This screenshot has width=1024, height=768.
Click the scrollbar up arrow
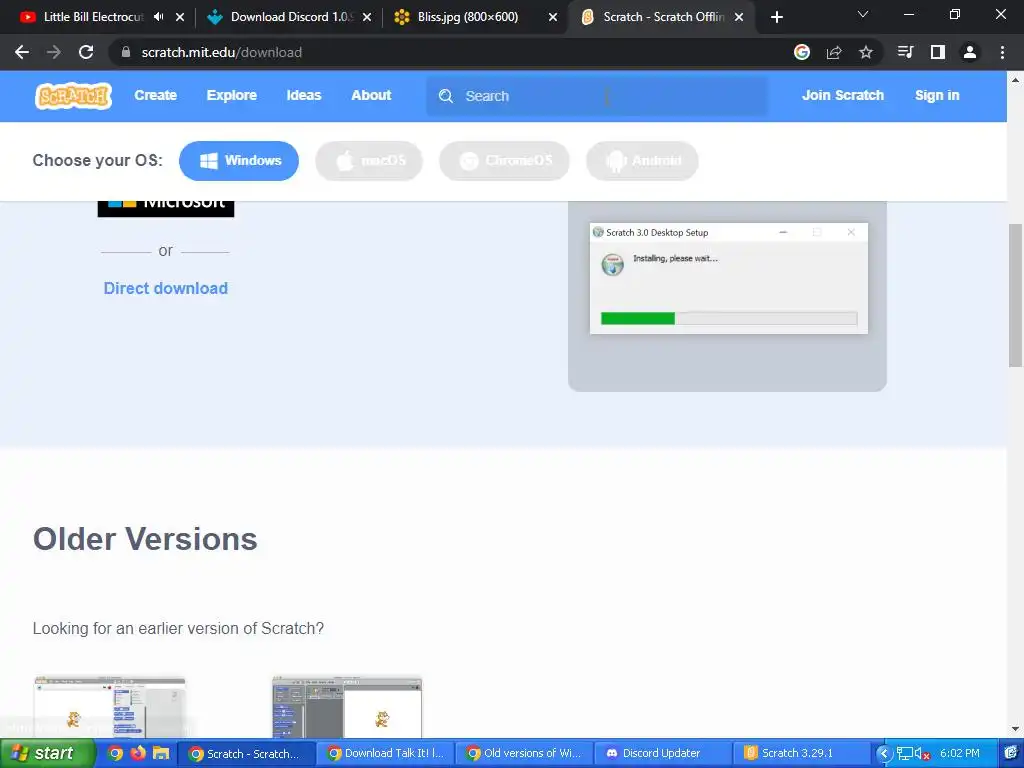[1016, 80]
